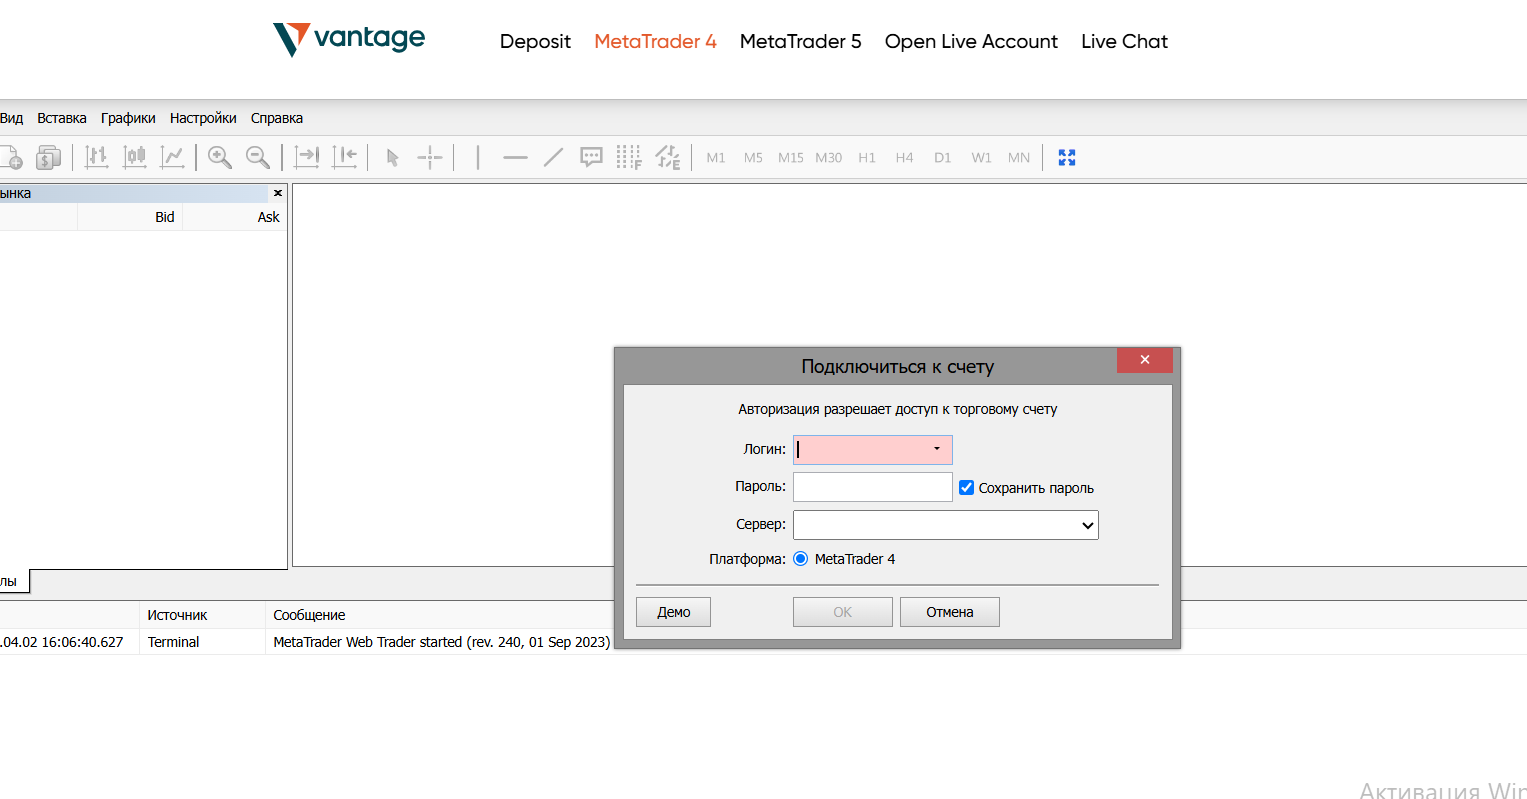1527x799 pixels.
Task: Select the H1 timeframe button
Action: tap(867, 157)
